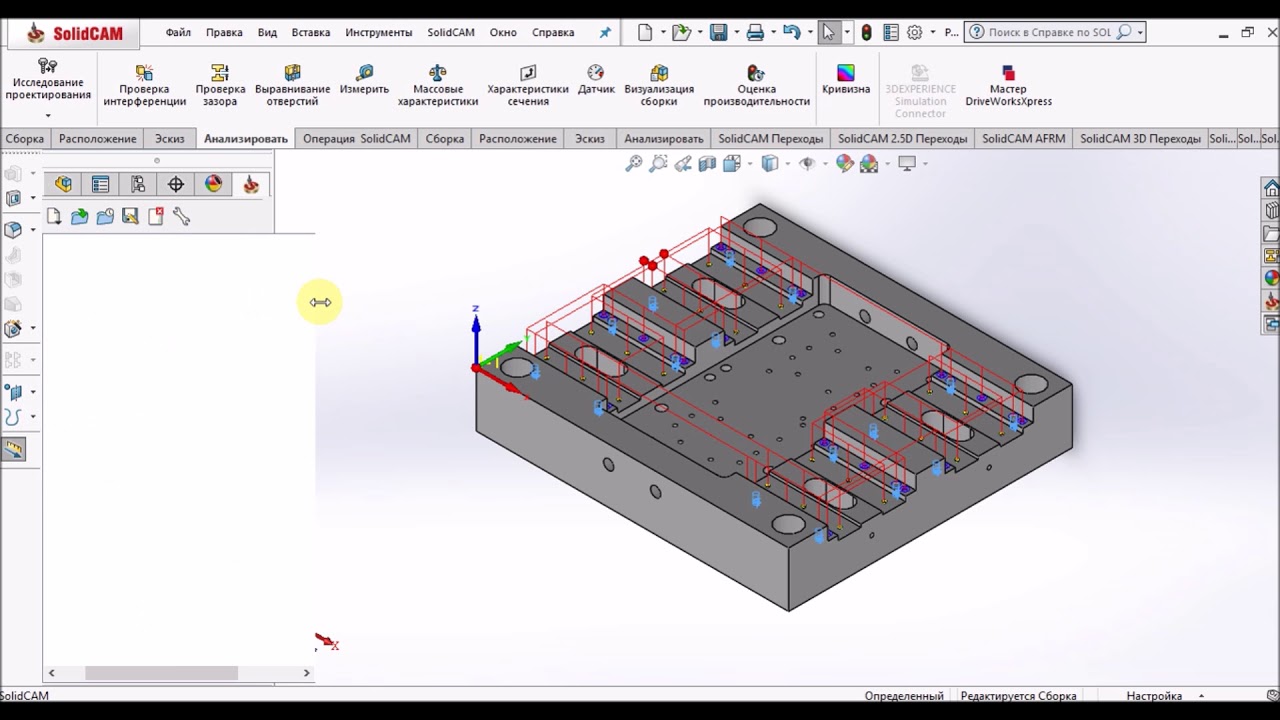Click right scroll arrow of panel scrollbar
The width and height of the screenshot is (1280, 720).
[x=306, y=673]
